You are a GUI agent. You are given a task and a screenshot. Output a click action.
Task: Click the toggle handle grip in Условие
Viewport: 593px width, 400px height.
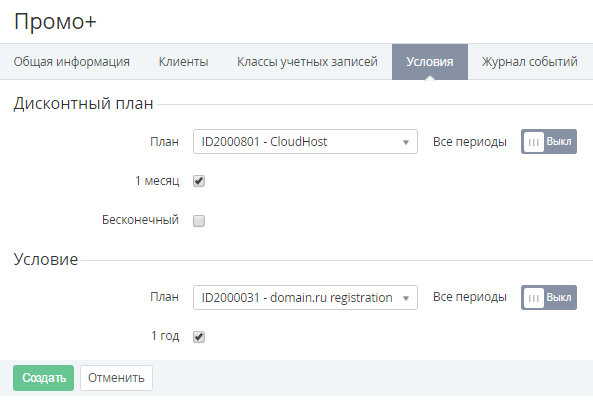534,298
